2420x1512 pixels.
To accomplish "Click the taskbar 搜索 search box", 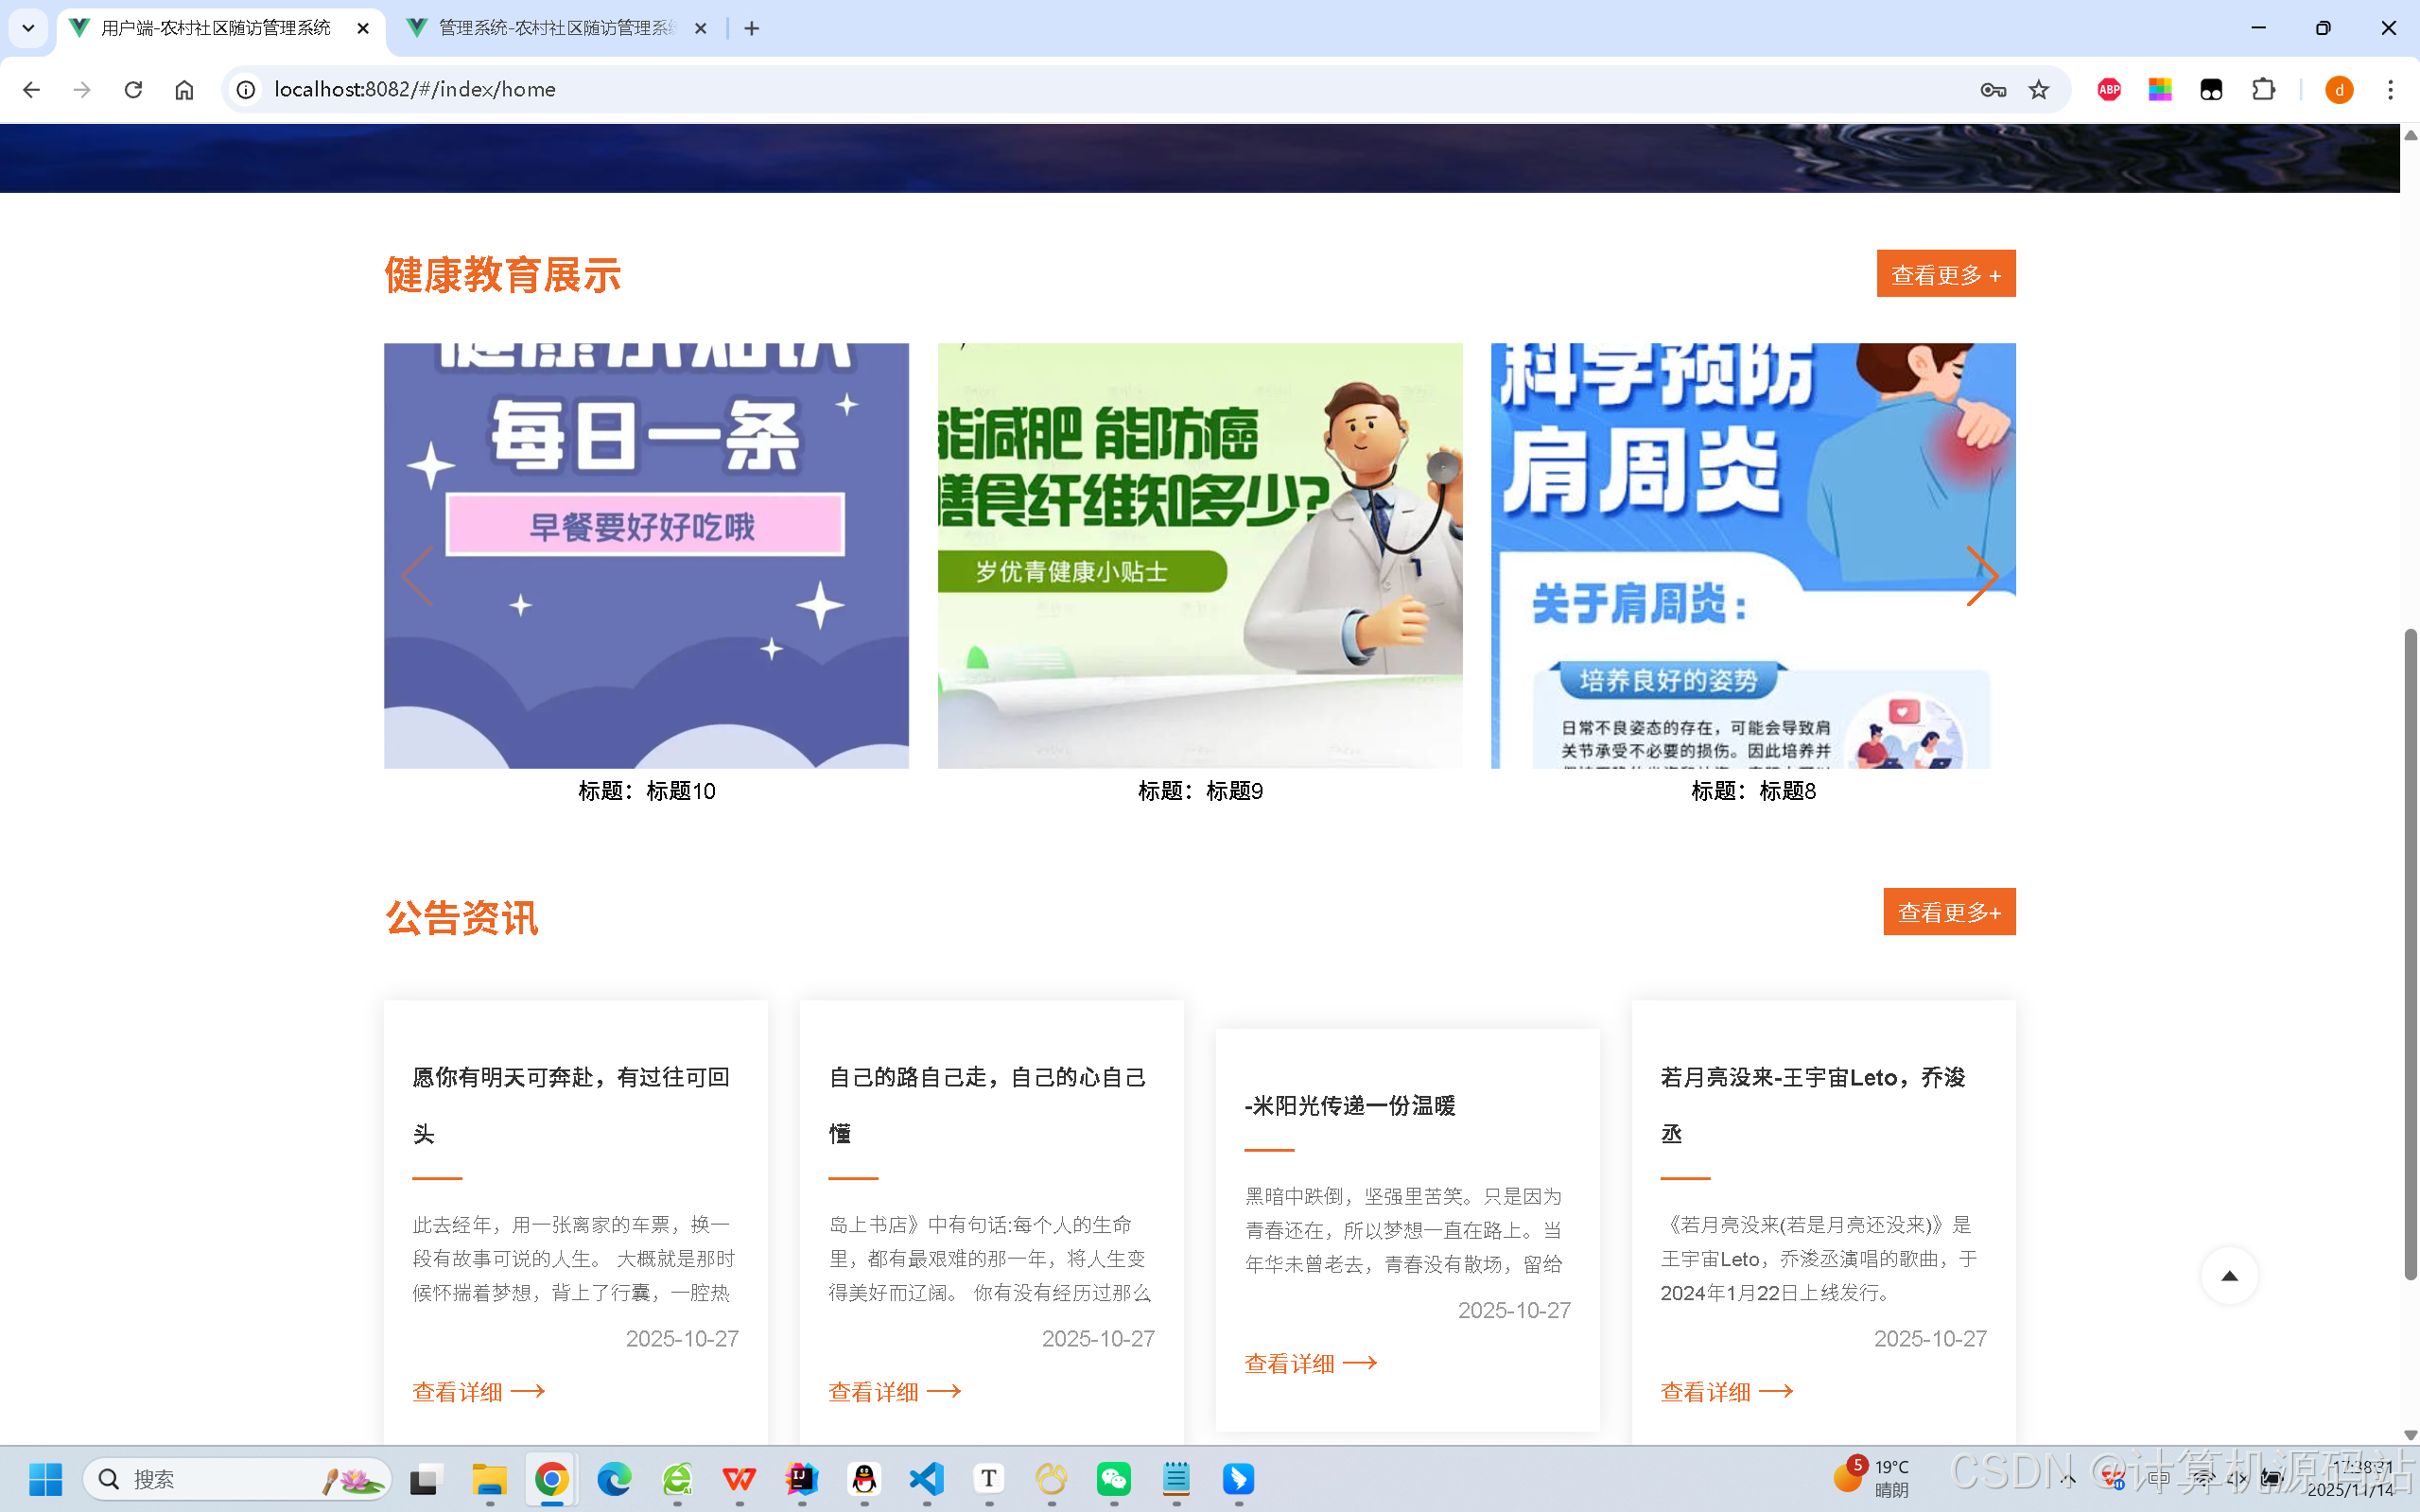I will pos(237,1479).
